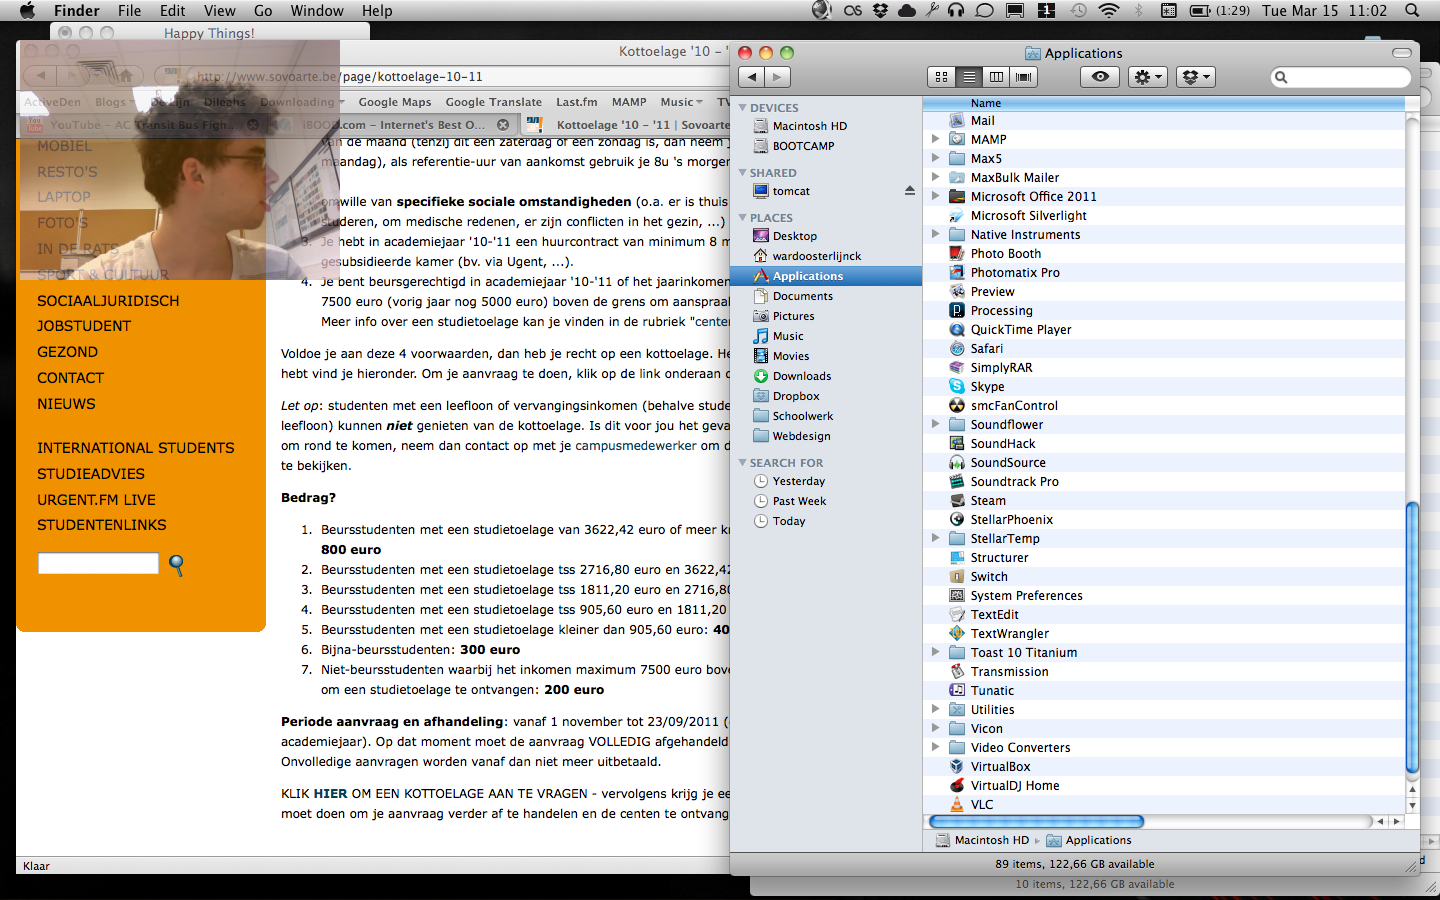Viewport: 1440px width, 900px height.
Task: Open the Go menu
Action: [x=263, y=11]
